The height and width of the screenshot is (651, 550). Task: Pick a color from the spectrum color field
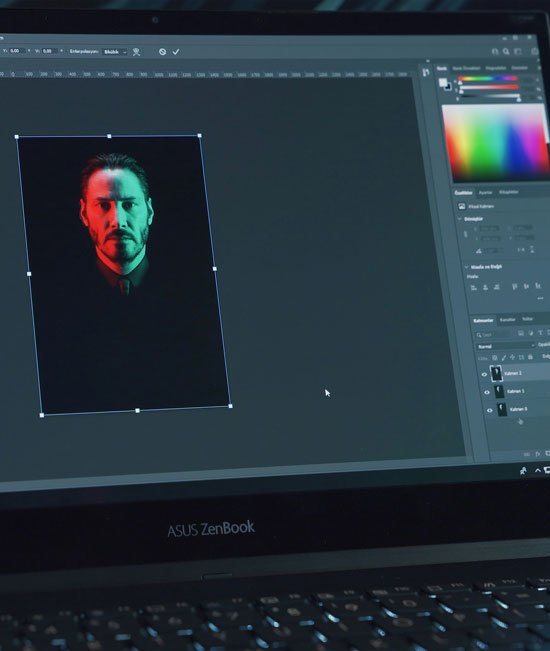coord(496,142)
